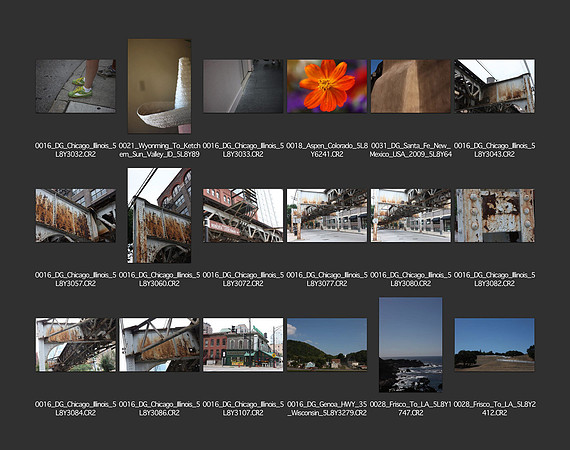Open green hillside Wisconsin thumbnail
This screenshot has height=450, width=570.
(x=327, y=345)
